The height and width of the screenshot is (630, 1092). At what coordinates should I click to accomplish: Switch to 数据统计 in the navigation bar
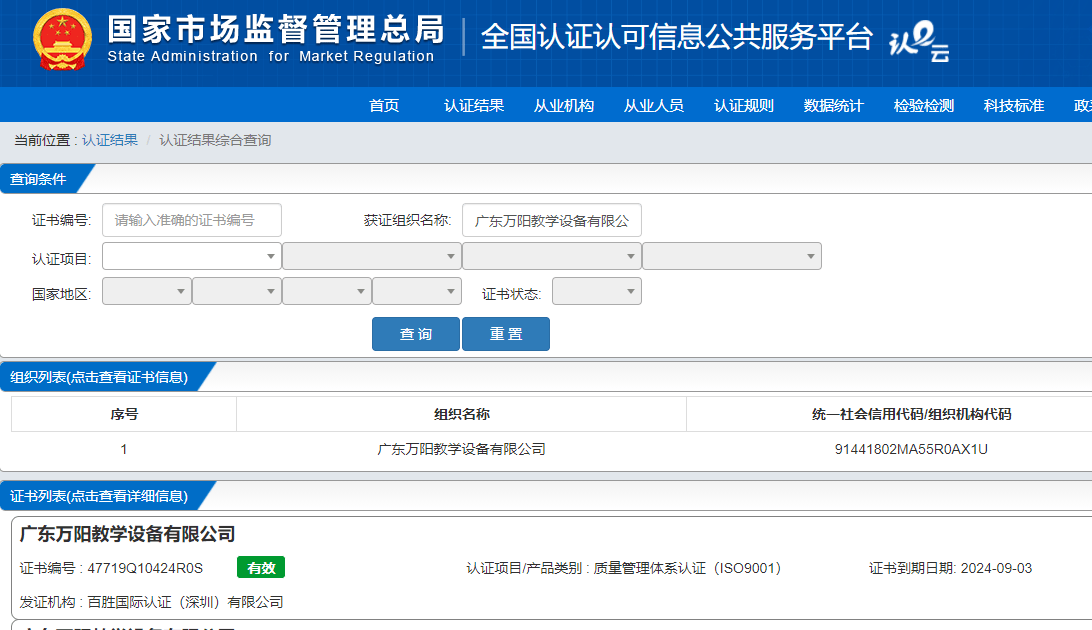(x=834, y=106)
